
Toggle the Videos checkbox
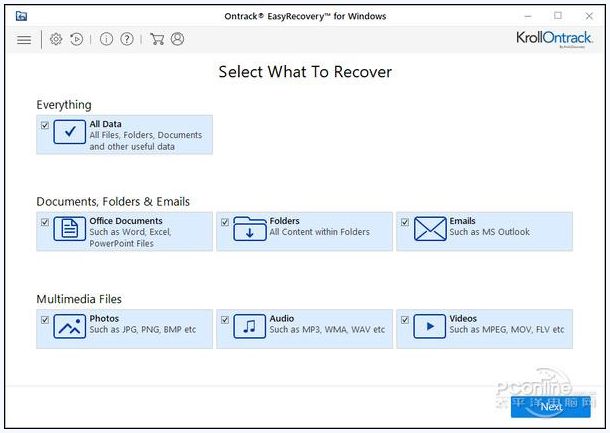(x=405, y=320)
